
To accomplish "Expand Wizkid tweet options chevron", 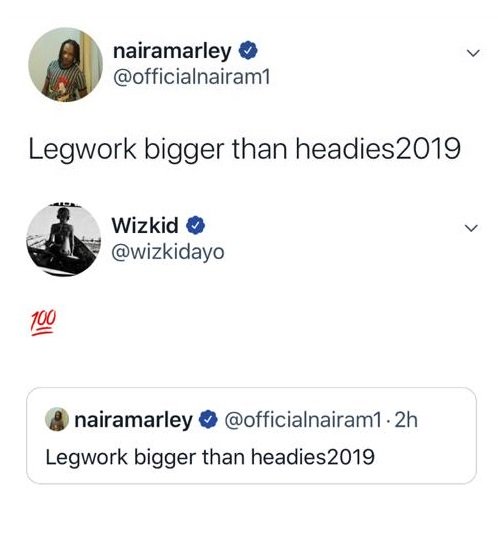I will 471,228.
